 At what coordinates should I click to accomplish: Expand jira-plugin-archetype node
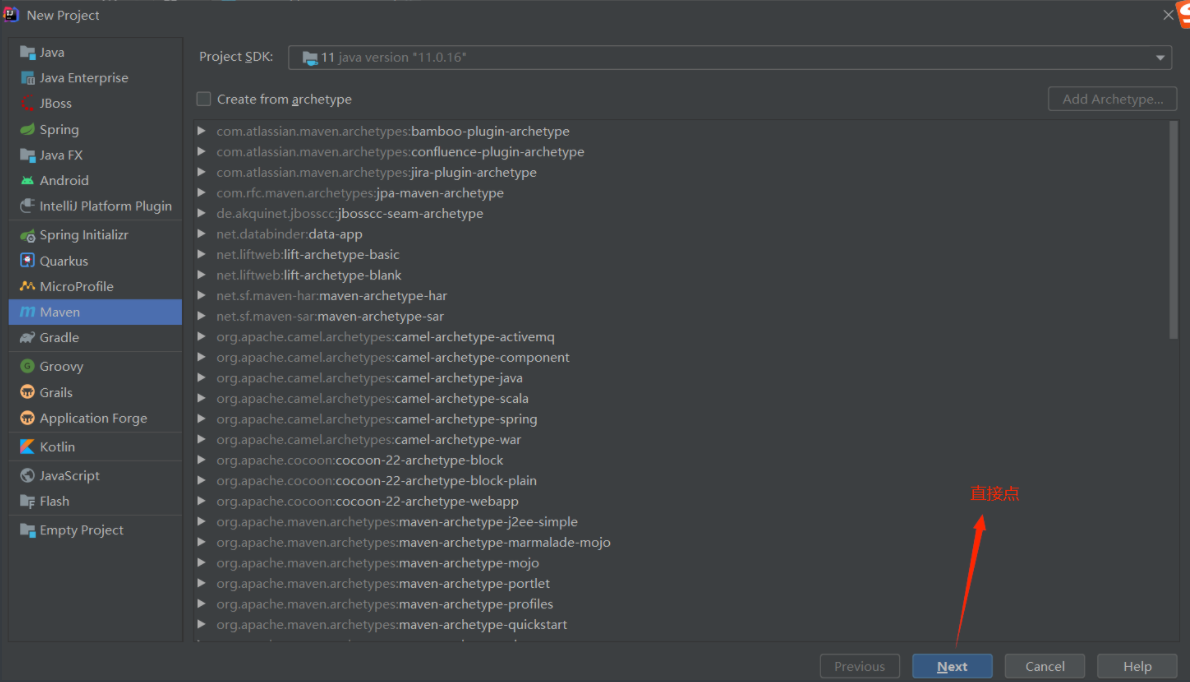[x=201, y=172]
